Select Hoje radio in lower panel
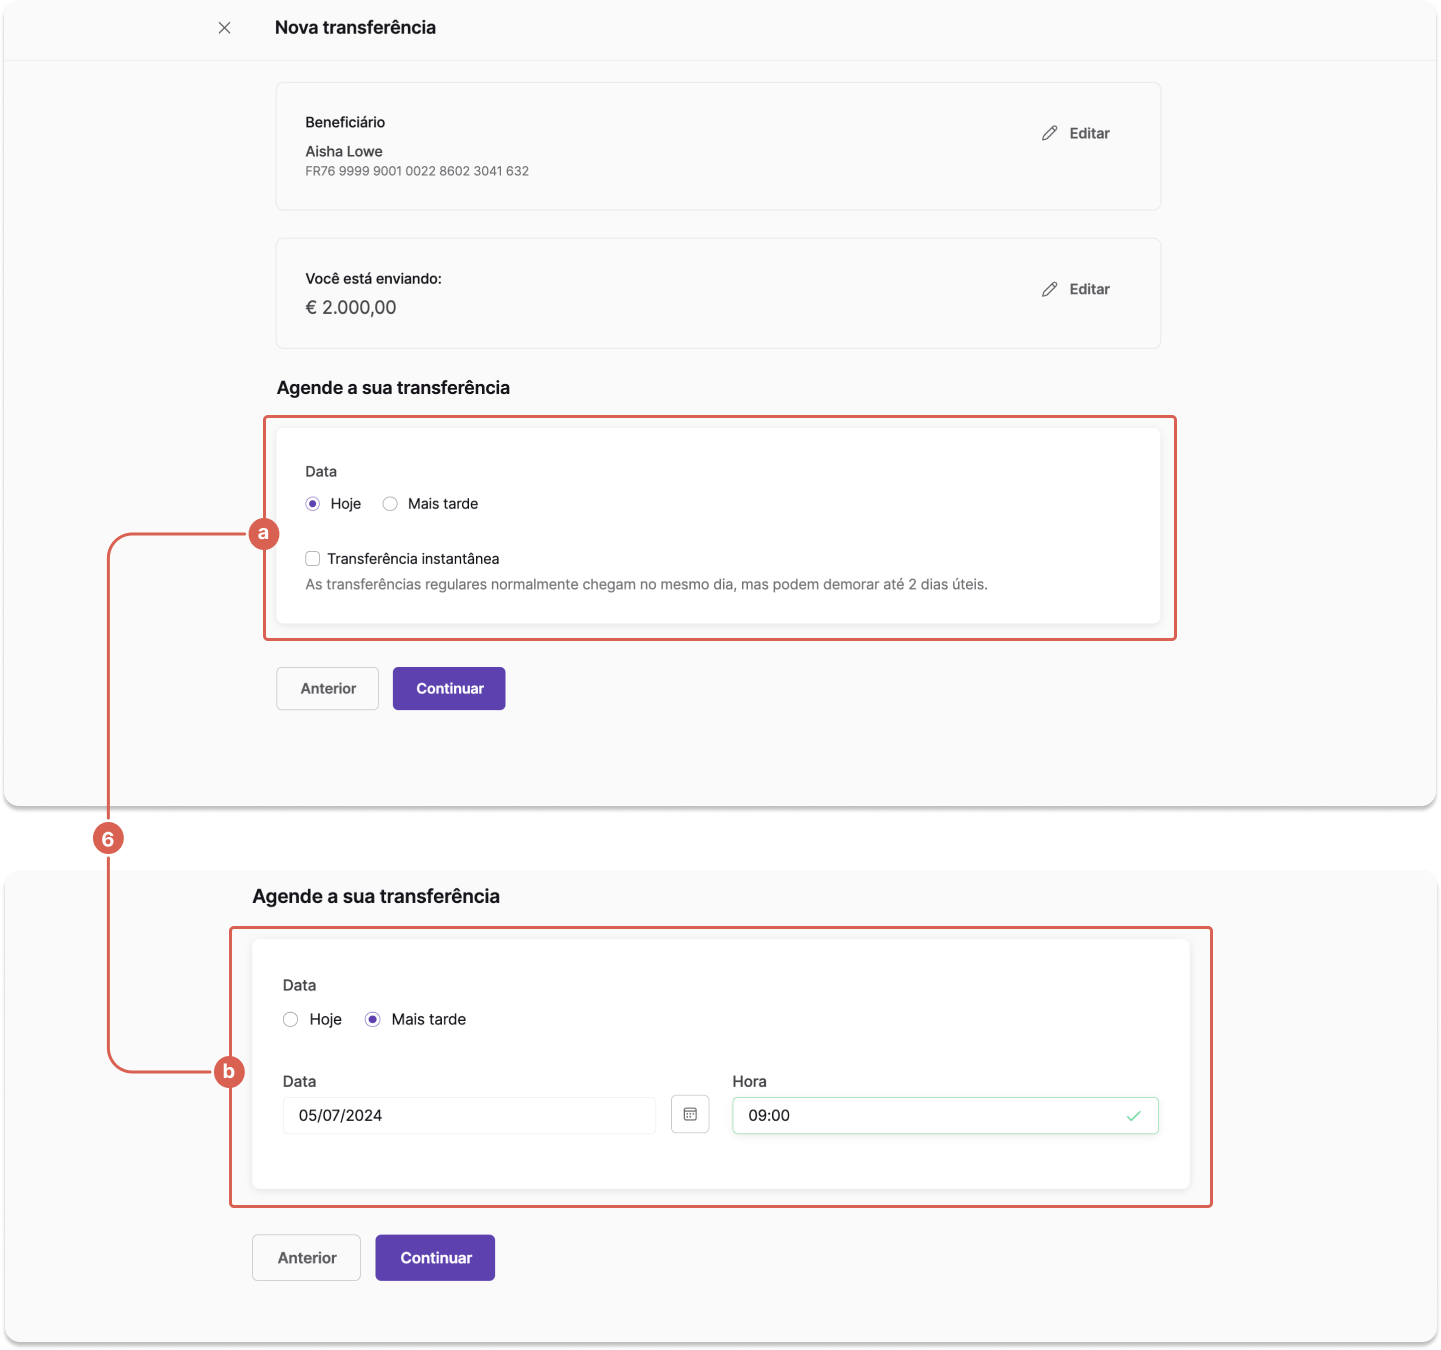 (x=291, y=1020)
